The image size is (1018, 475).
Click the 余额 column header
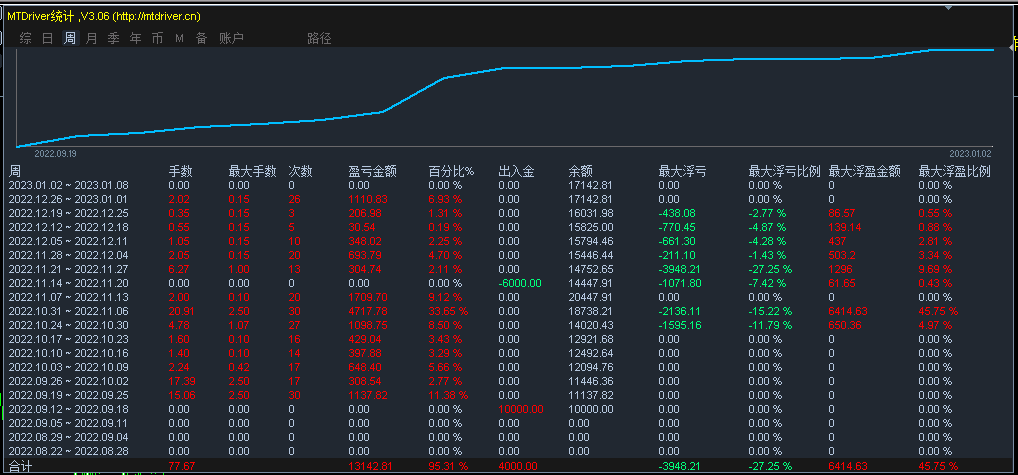tap(580, 171)
